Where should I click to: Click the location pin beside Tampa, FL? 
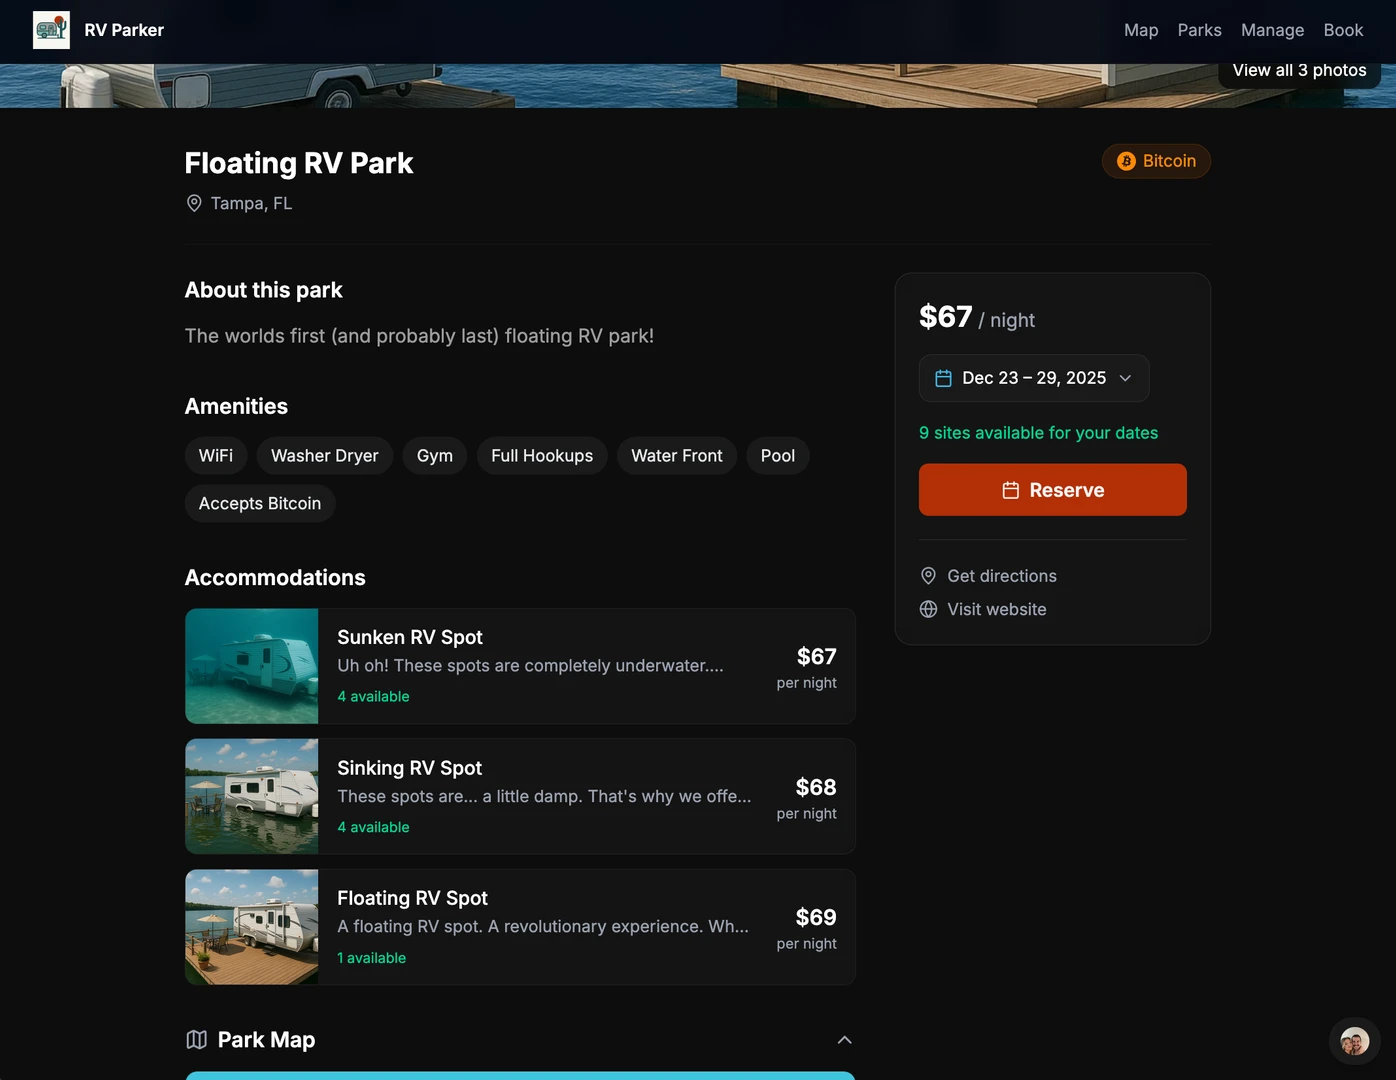(x=194, y=203)
